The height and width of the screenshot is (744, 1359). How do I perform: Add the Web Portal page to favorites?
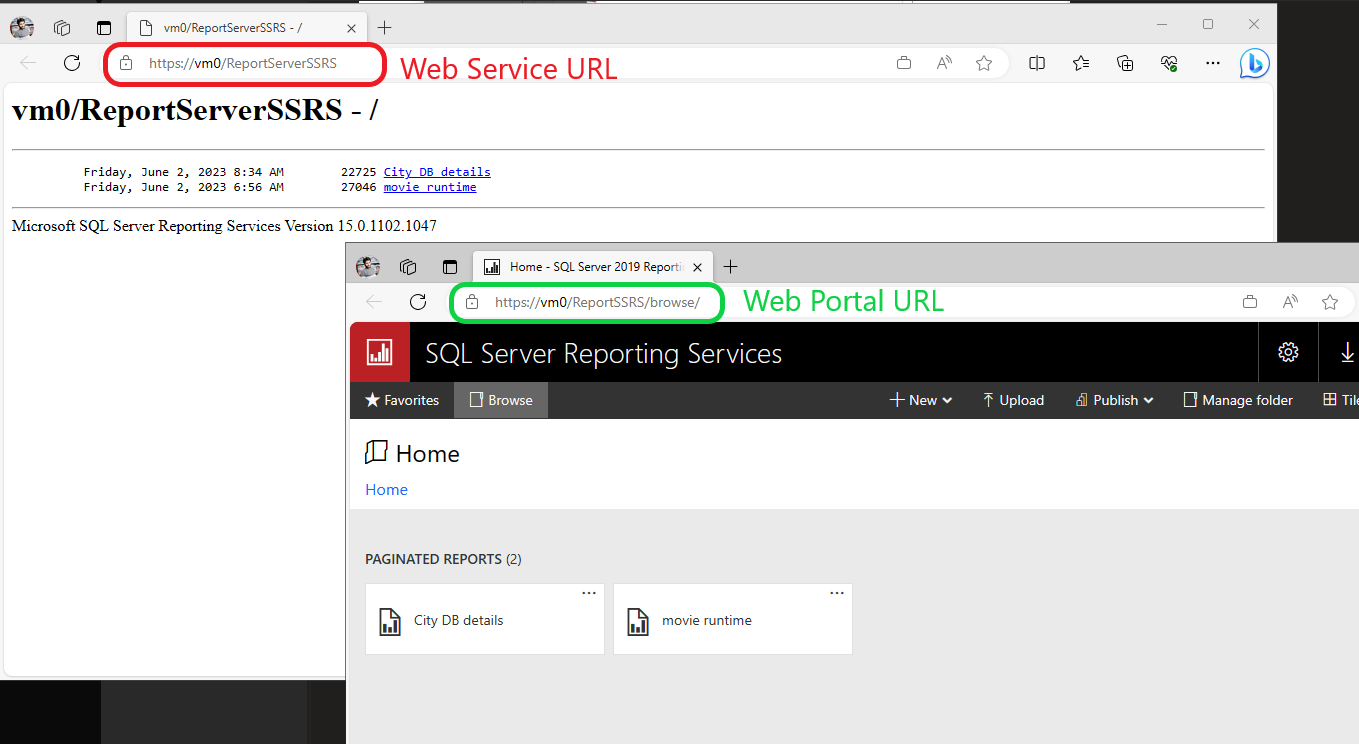[x=1330, y=302]
